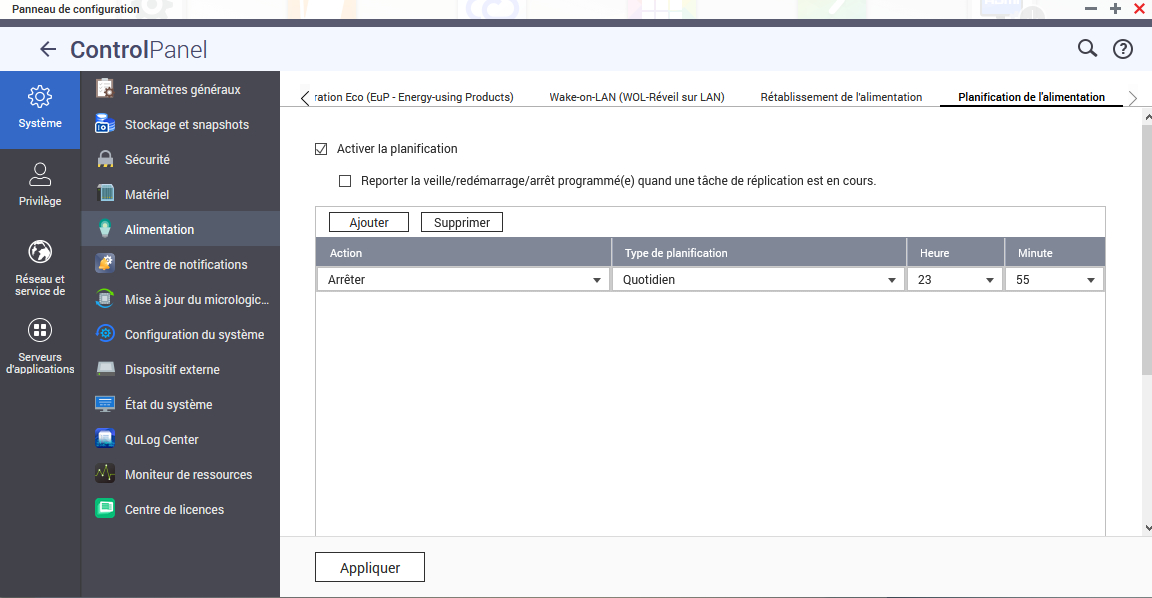Click the Centre de notifications bell icon
This screenshot has height=598, width=1152.
tap(105, 264)
